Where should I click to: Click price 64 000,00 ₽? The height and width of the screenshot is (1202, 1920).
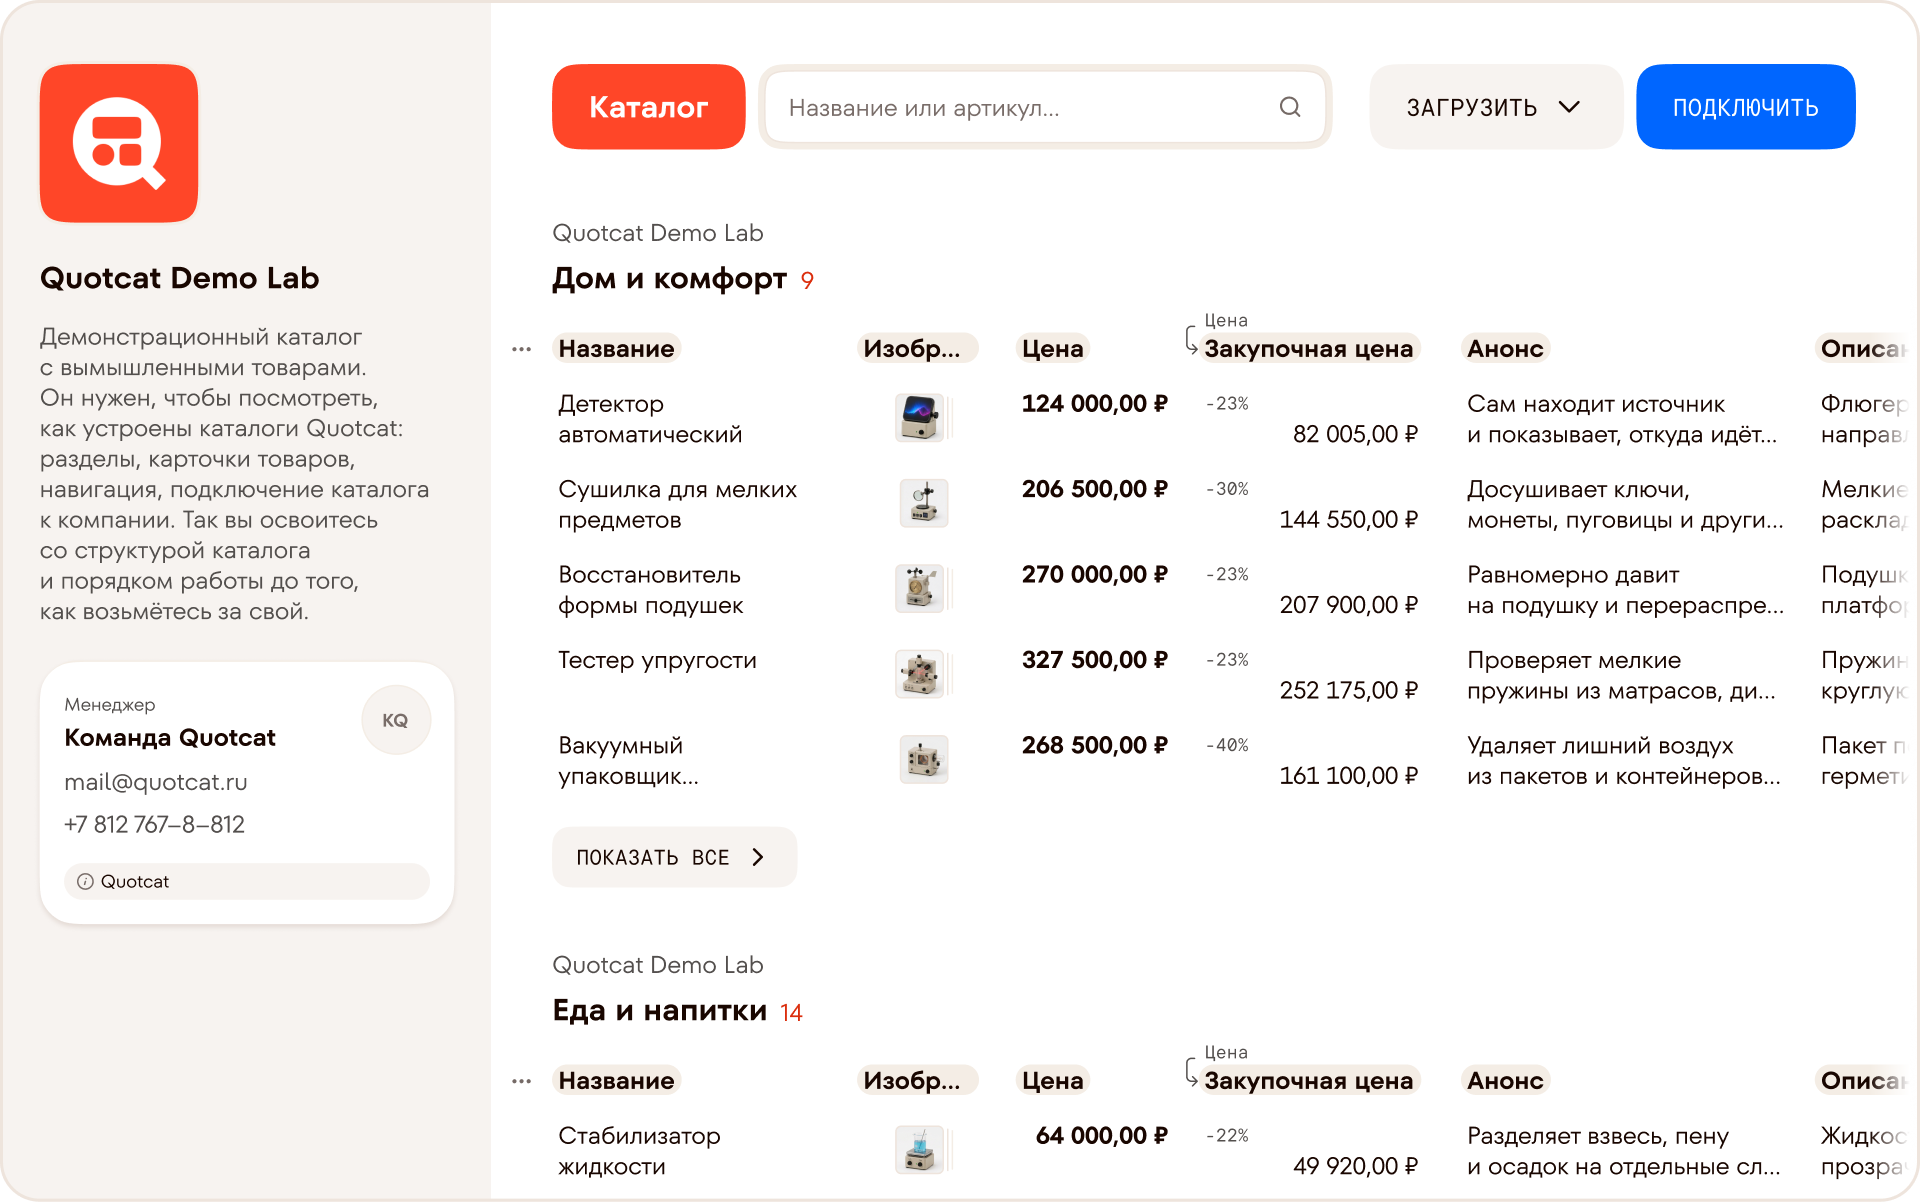1101,1136
